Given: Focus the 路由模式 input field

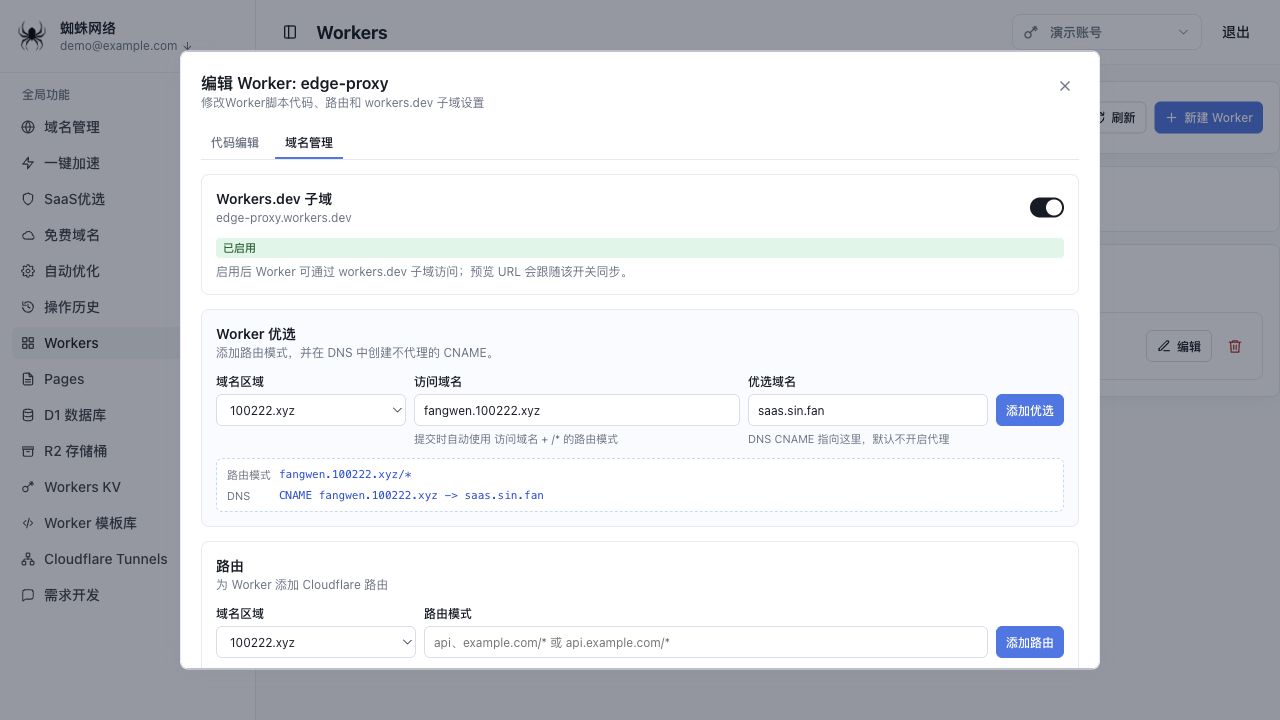Looking at the screenshot, I should (x=706, y=642).
